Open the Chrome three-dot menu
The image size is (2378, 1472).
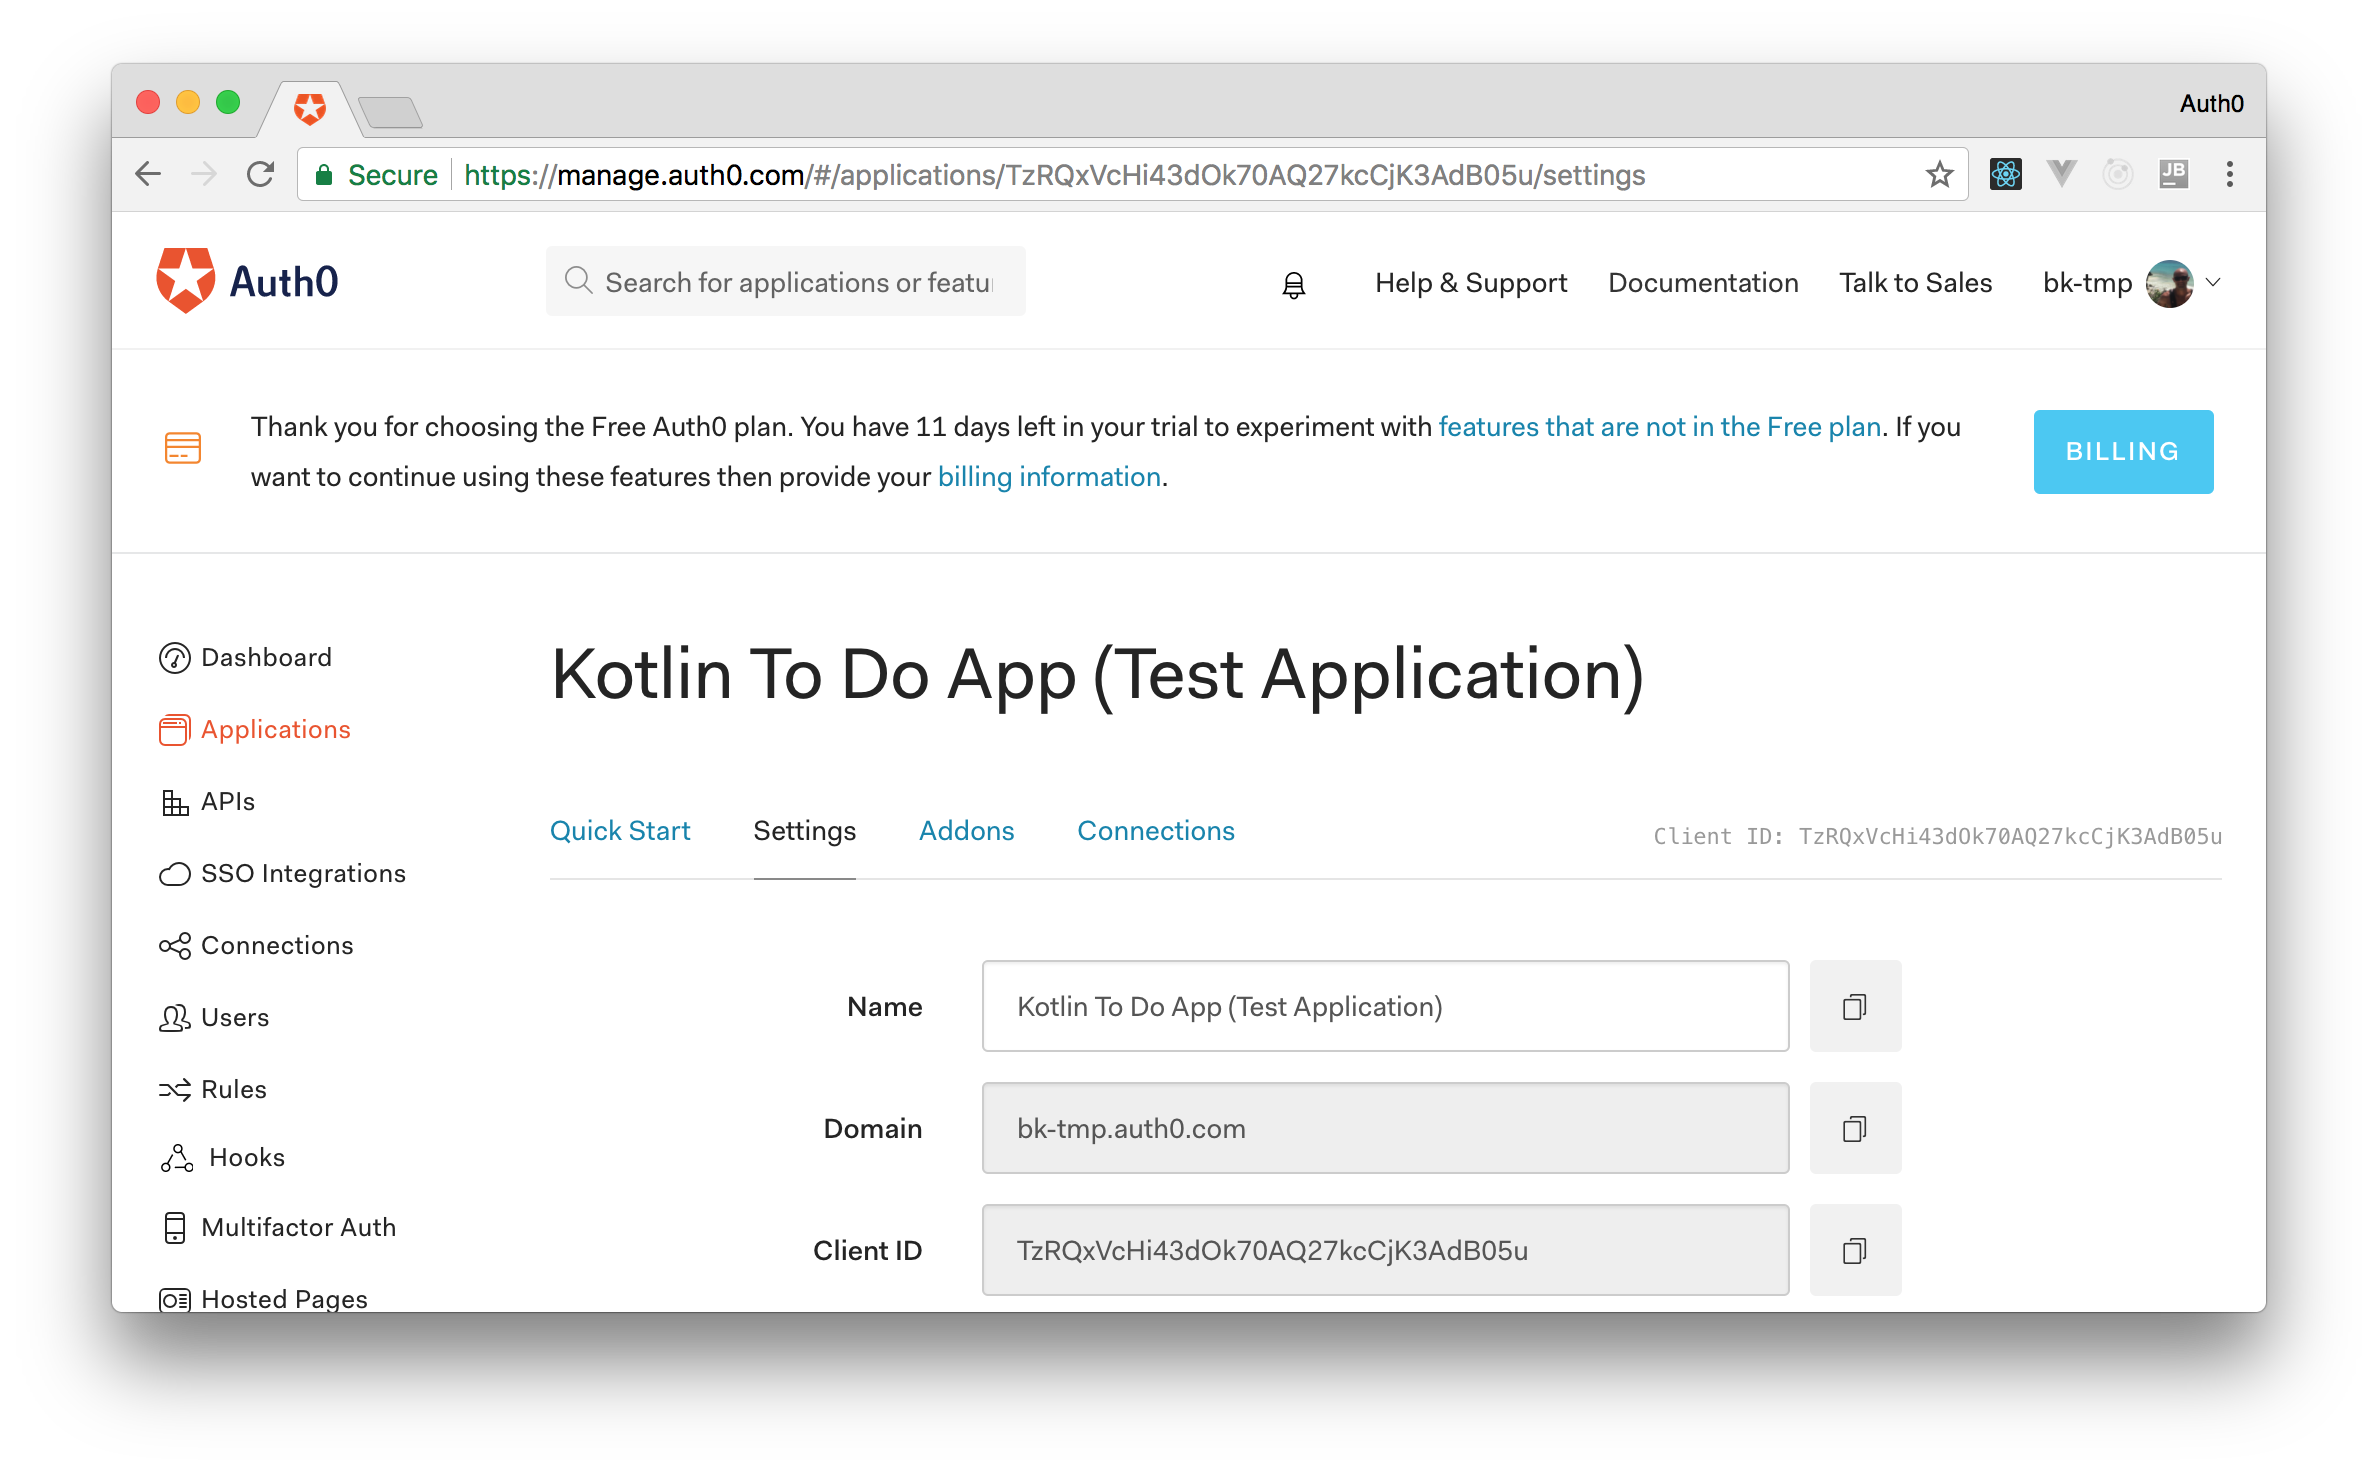tap(2229, 175)
